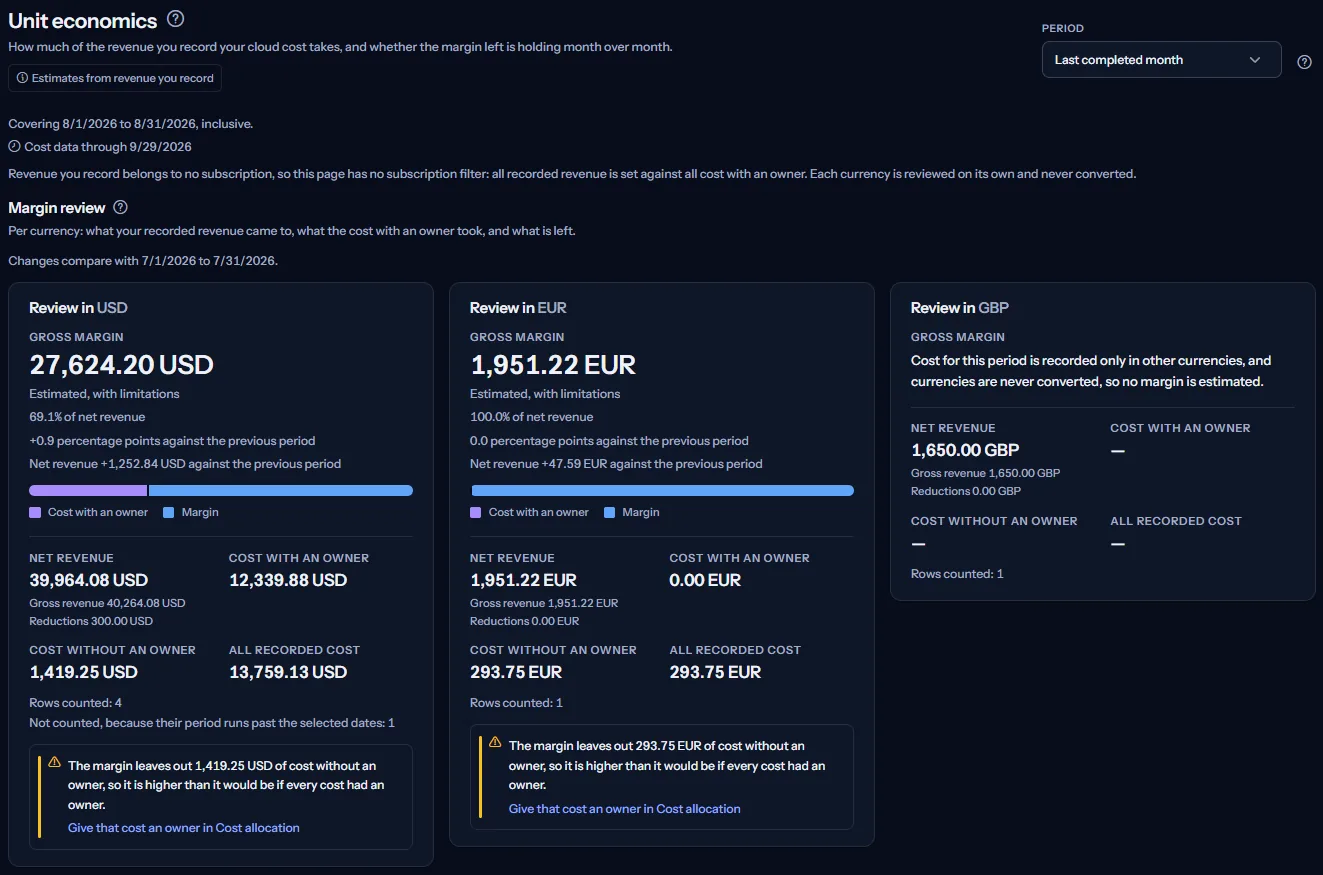Click Rows counted: 4 in the USD card
The width and height of the screenshot is (1323, 875).
point(76,703)
